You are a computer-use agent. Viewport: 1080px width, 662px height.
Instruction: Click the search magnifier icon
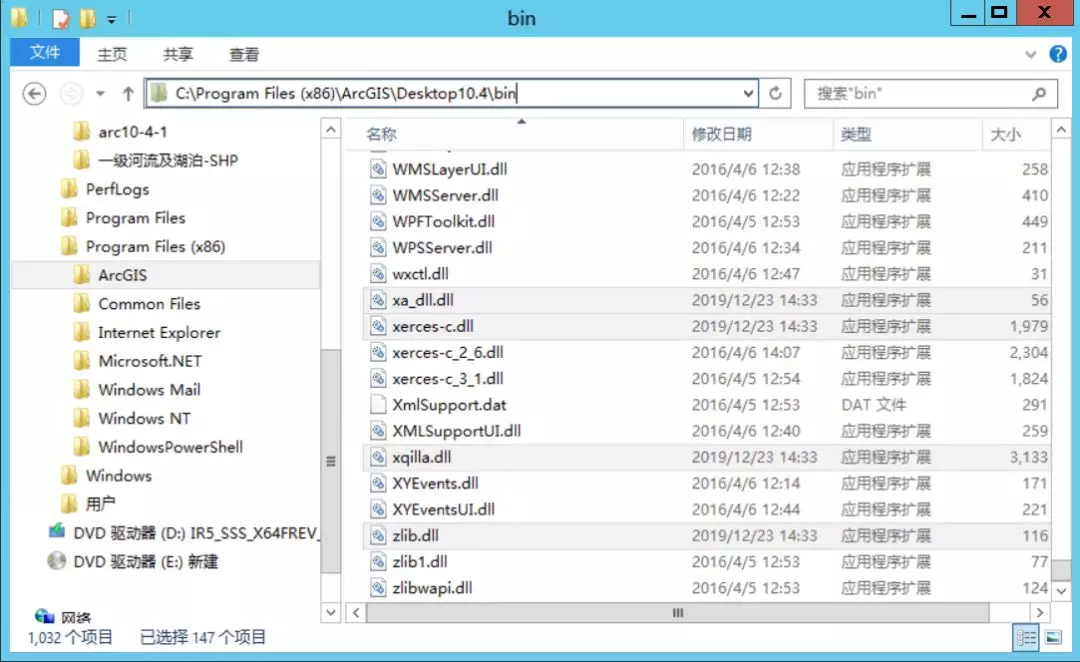click(1039, 93)
